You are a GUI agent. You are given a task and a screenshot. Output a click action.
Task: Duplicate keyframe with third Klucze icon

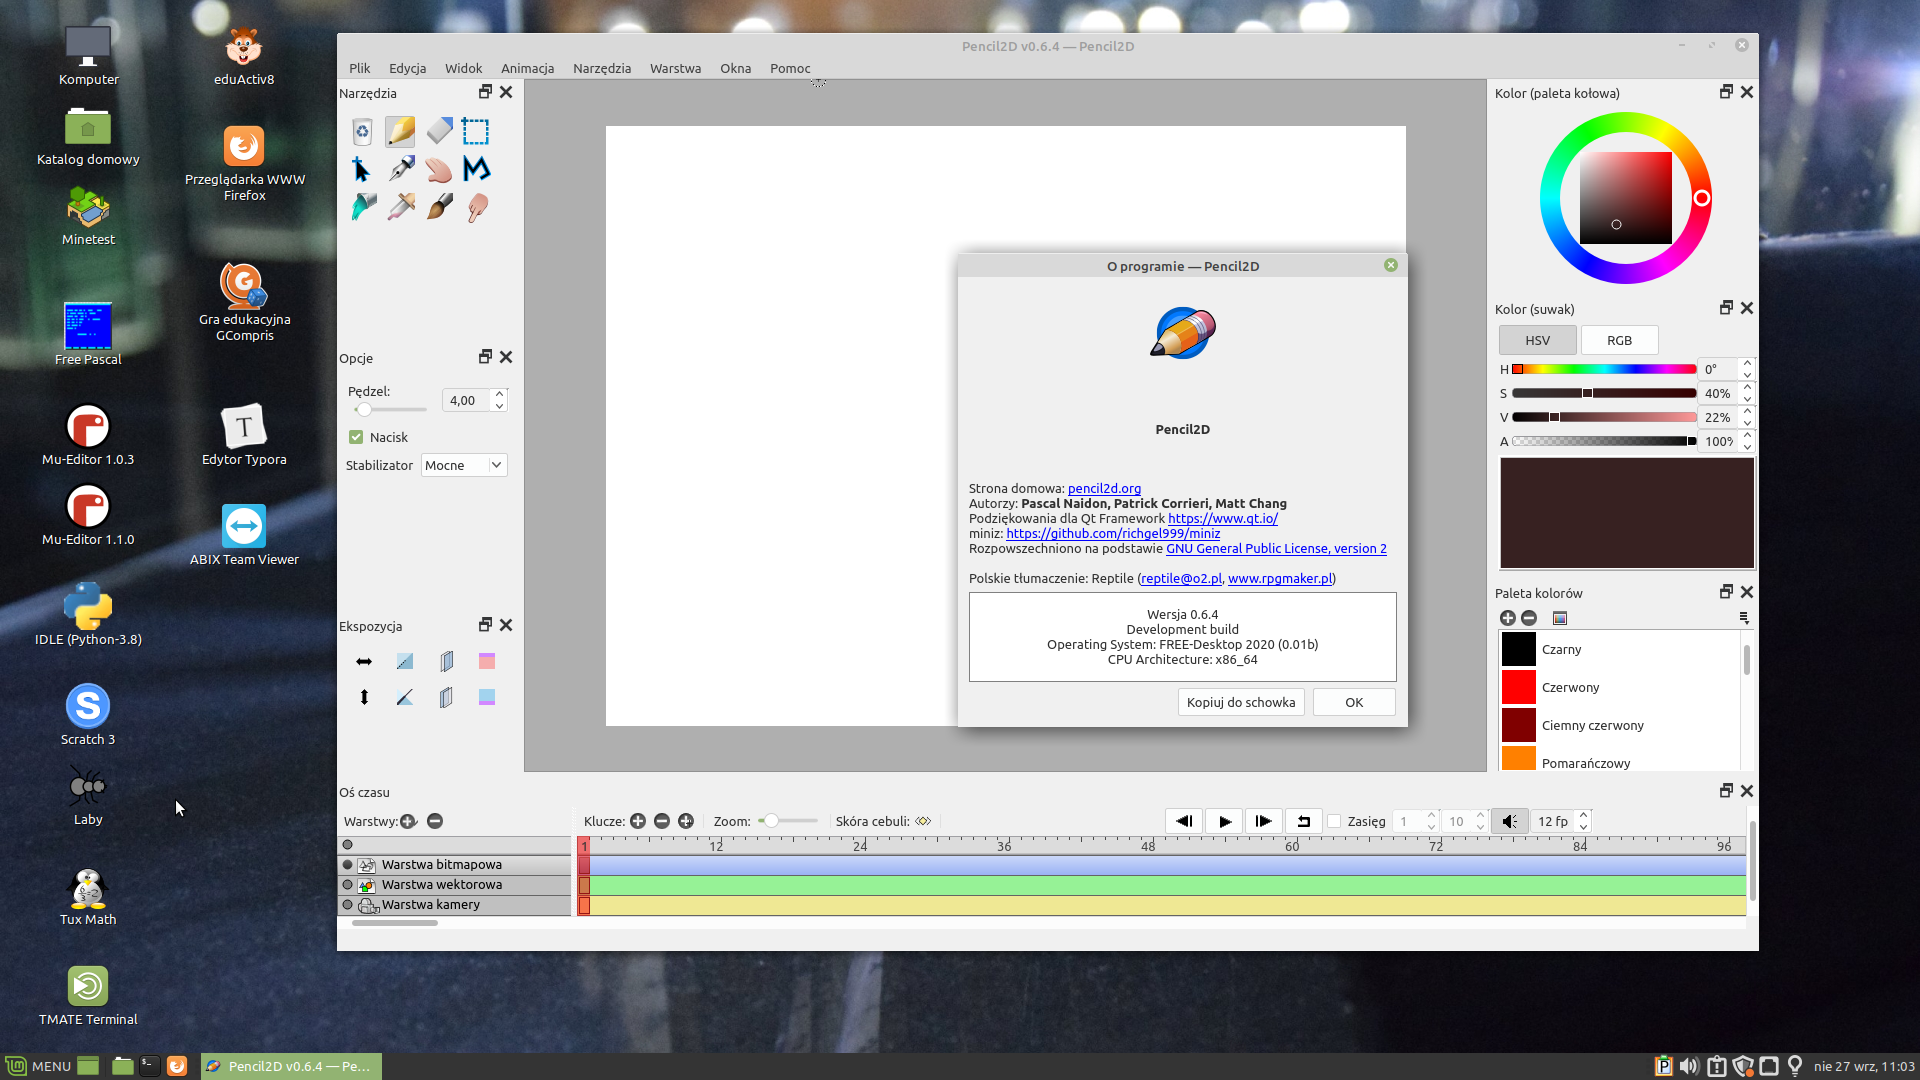click(686, 821)
